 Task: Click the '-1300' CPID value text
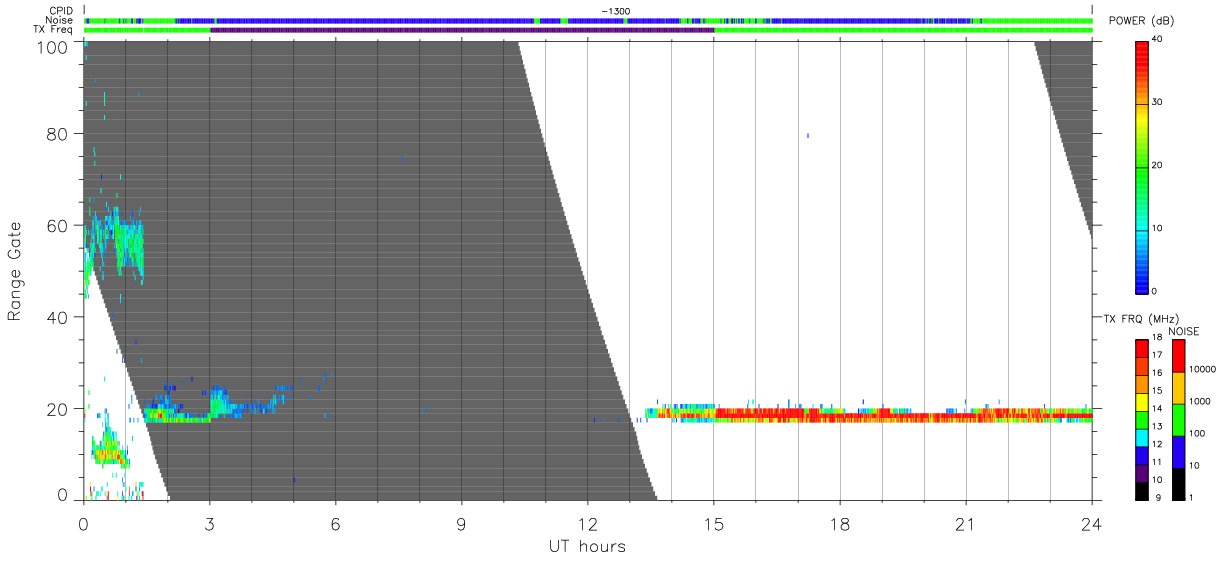coord(615,11)
